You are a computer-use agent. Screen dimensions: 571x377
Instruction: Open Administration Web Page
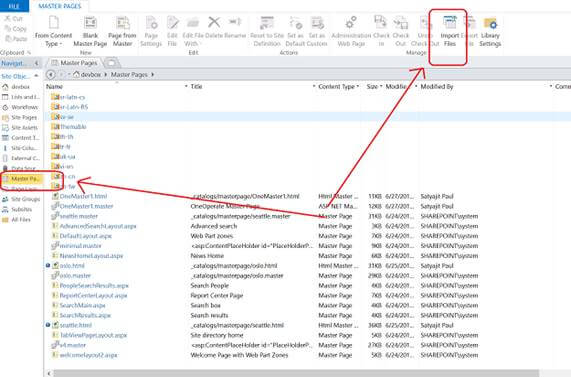pyautogui.click(x=351, y=31)
